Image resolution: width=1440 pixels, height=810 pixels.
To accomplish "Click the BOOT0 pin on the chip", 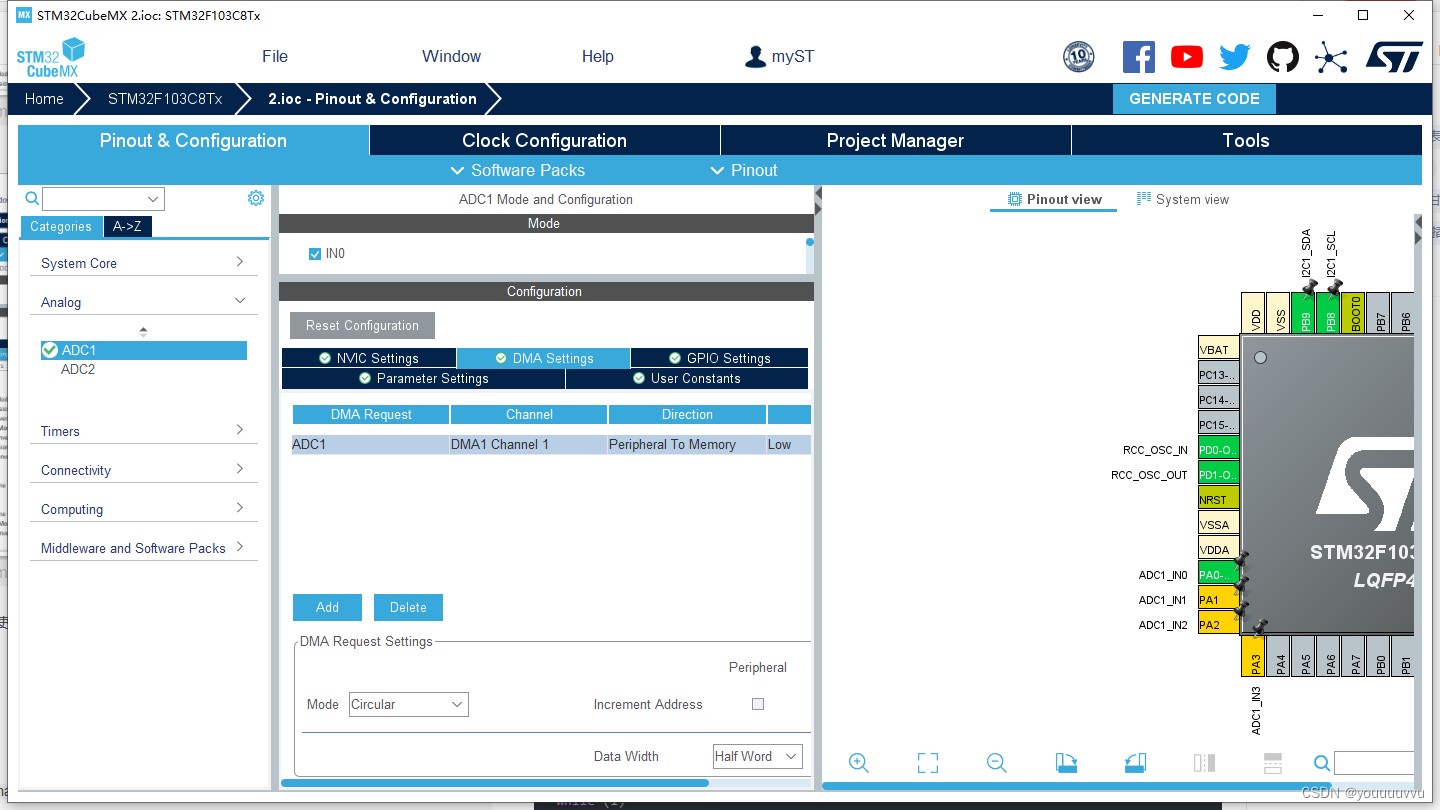I will tap(1354, 312).
